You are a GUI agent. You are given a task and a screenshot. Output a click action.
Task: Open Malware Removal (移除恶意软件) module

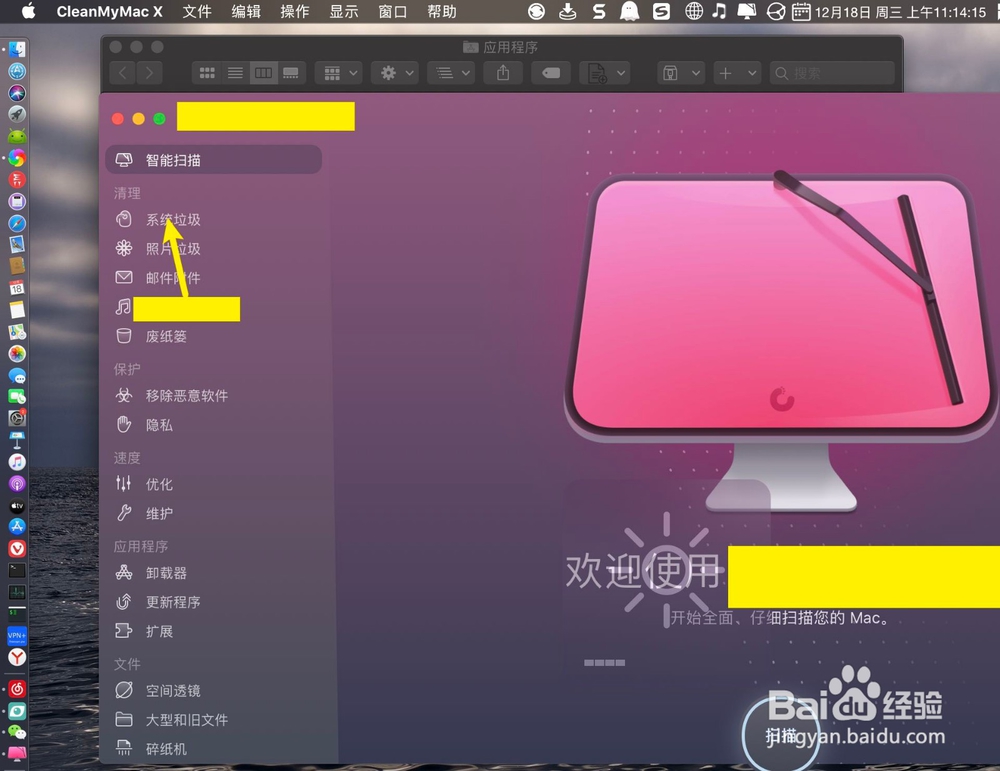pos(186,396)
